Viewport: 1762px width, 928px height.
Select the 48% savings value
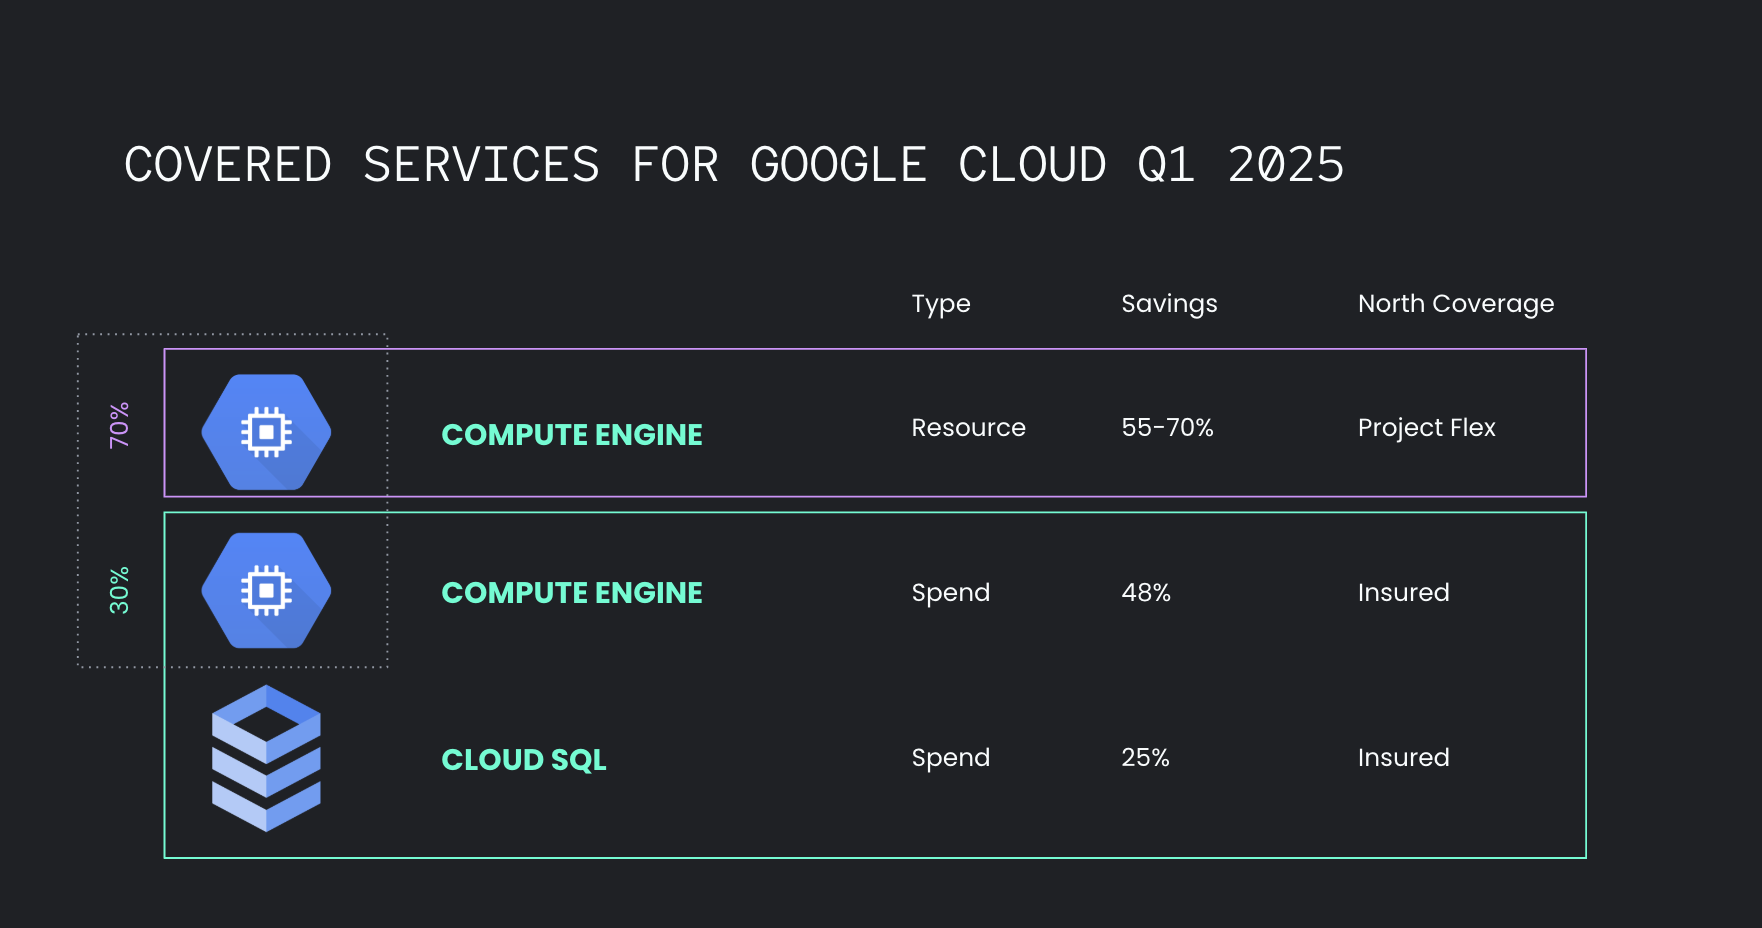pyautogui.click(x=1146, y=593)
